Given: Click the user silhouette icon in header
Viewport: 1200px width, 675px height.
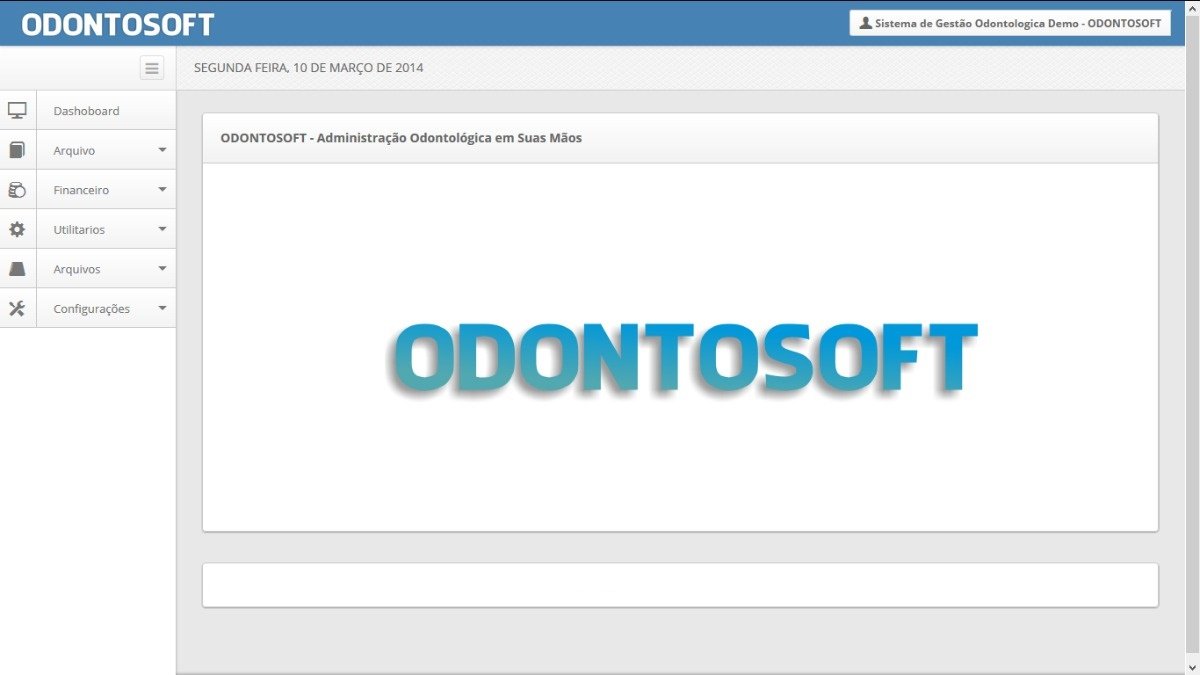Looking at the screenshot, I should click(865, 22).
